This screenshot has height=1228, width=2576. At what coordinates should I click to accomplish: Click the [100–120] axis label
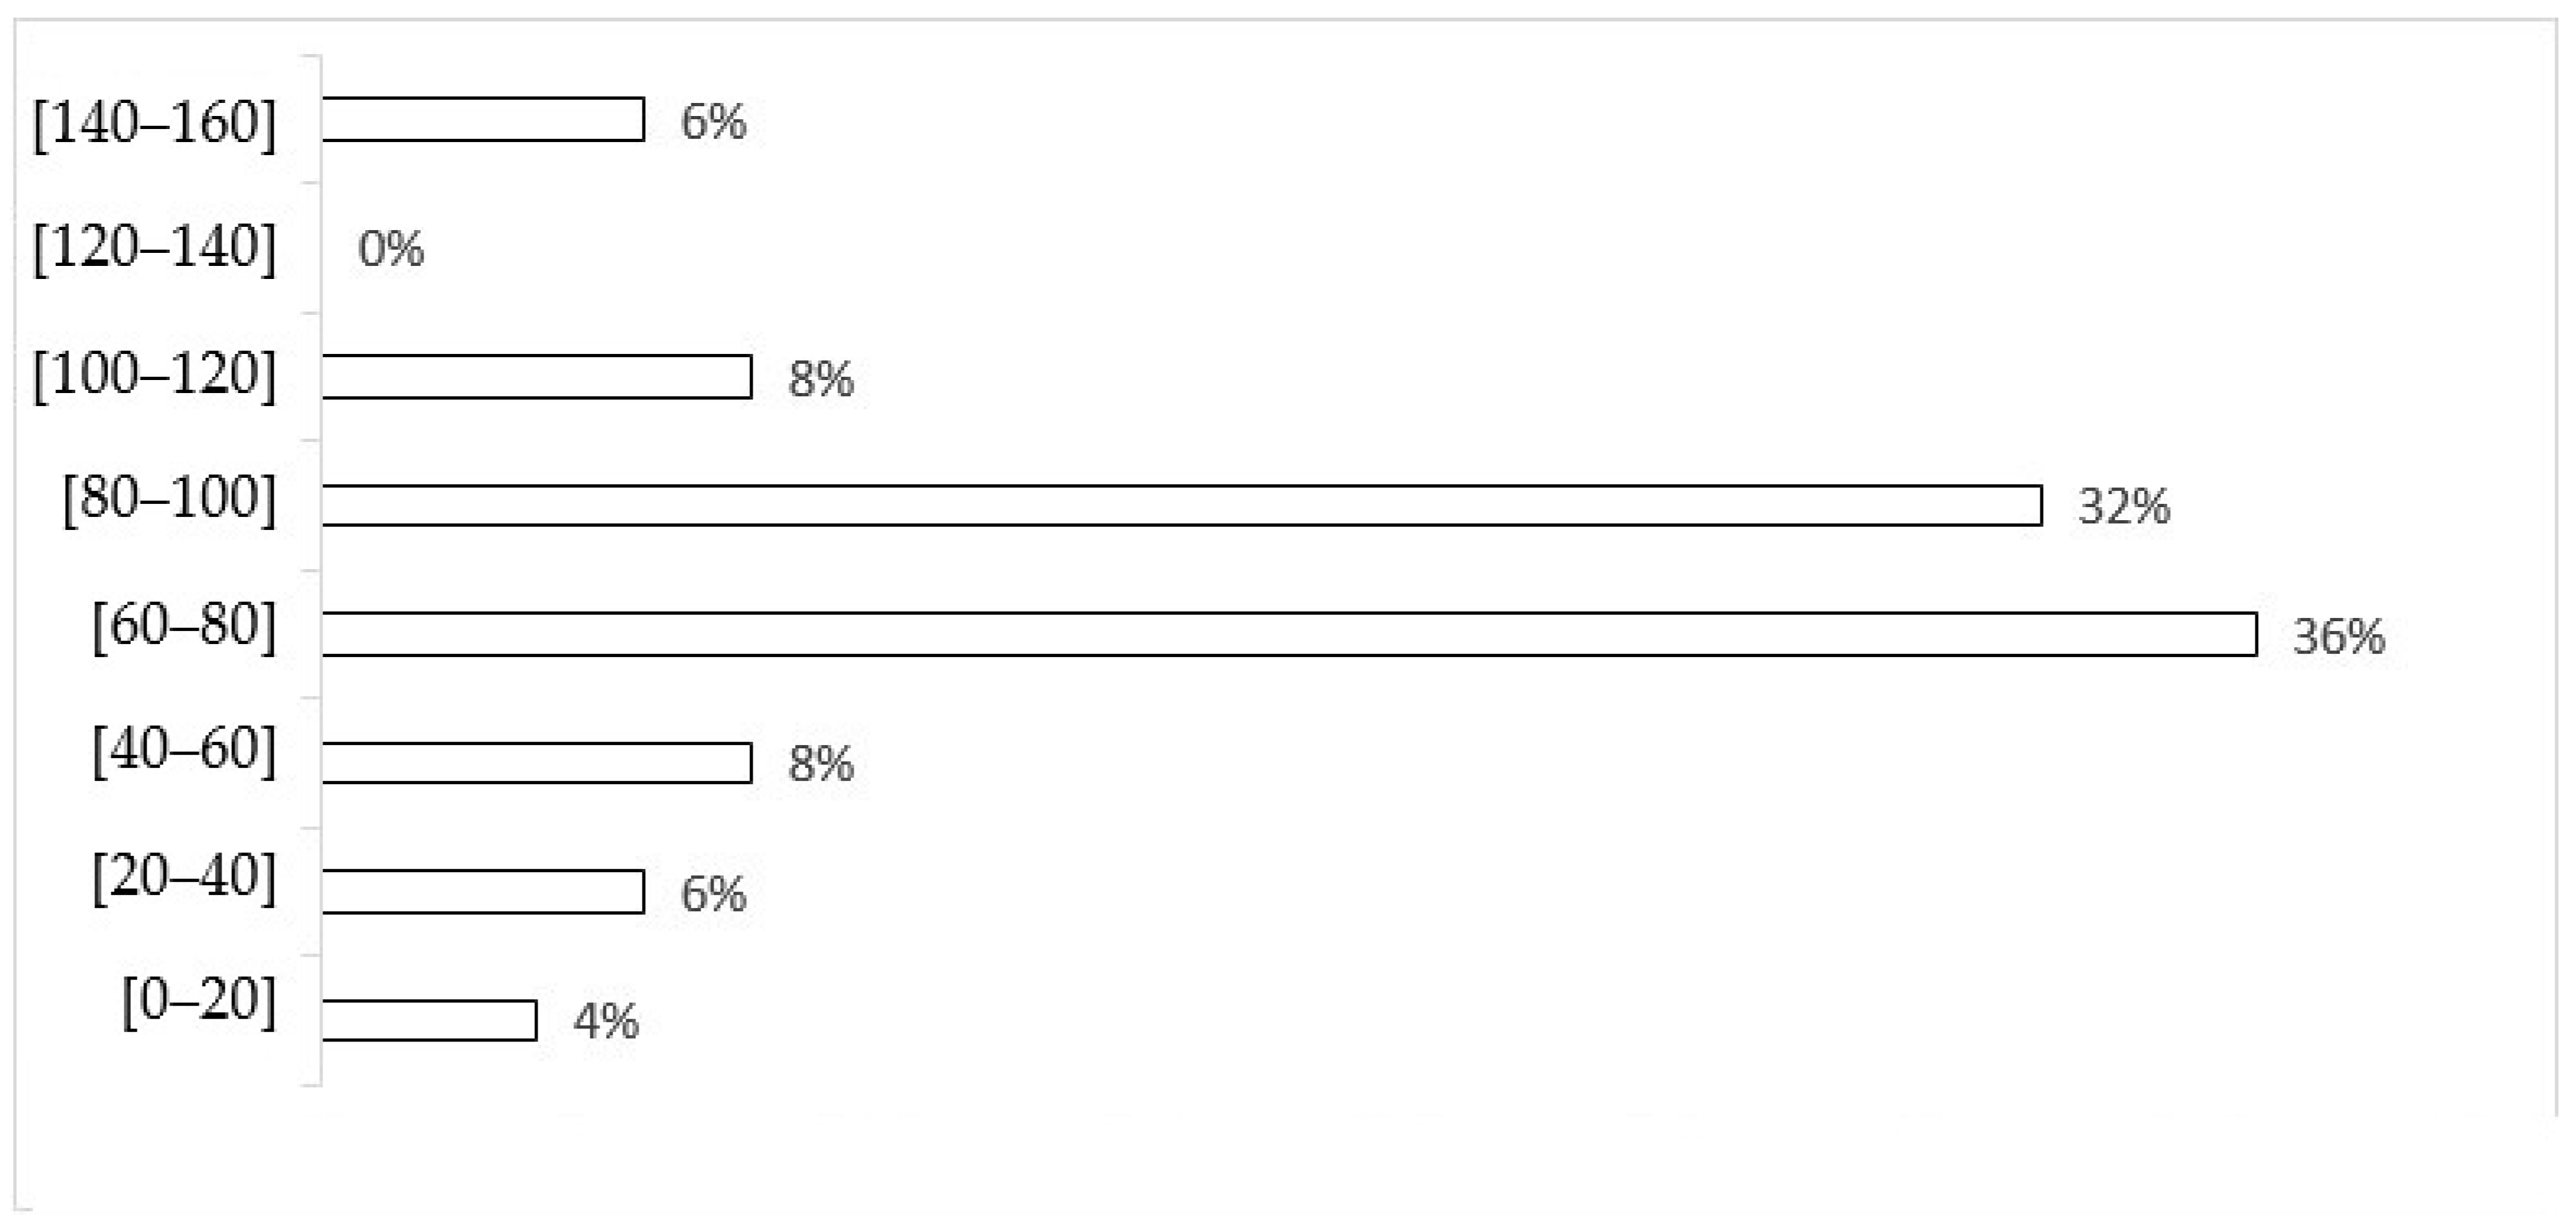coord(154,375)
